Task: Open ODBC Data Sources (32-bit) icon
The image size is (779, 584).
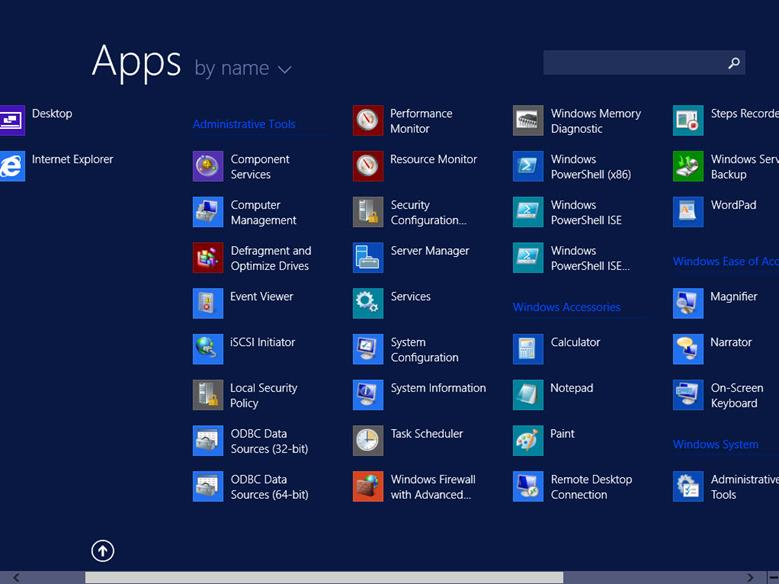Action: [208, 440]
